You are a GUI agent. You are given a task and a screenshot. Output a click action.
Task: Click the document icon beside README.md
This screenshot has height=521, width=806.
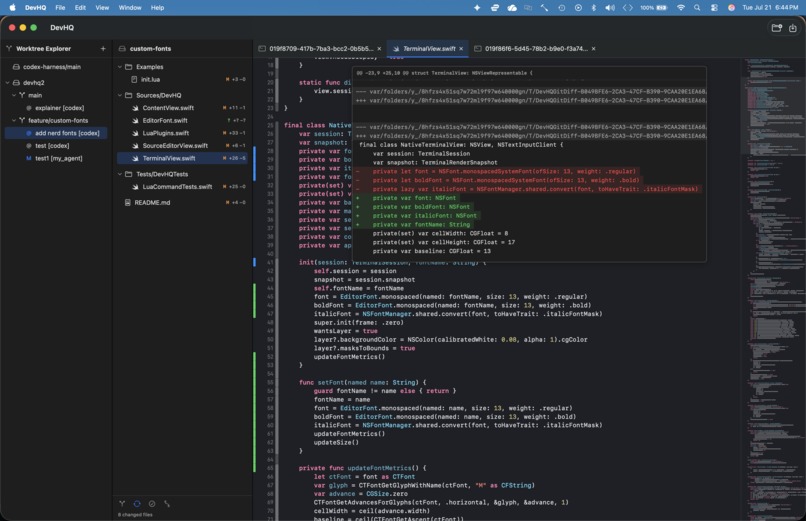pyautogui.click(x=127, y=202)
